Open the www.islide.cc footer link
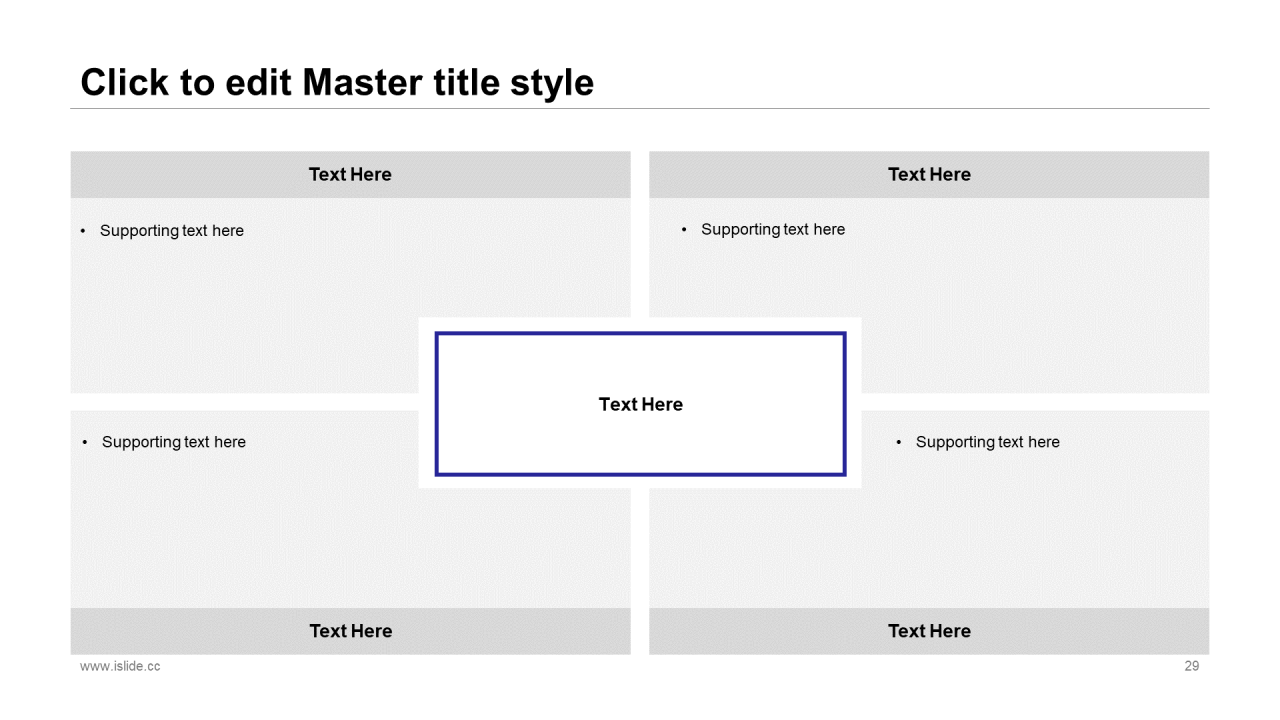Image resolution: width=1280 pixels, height=720 pixels. [120, 666]
